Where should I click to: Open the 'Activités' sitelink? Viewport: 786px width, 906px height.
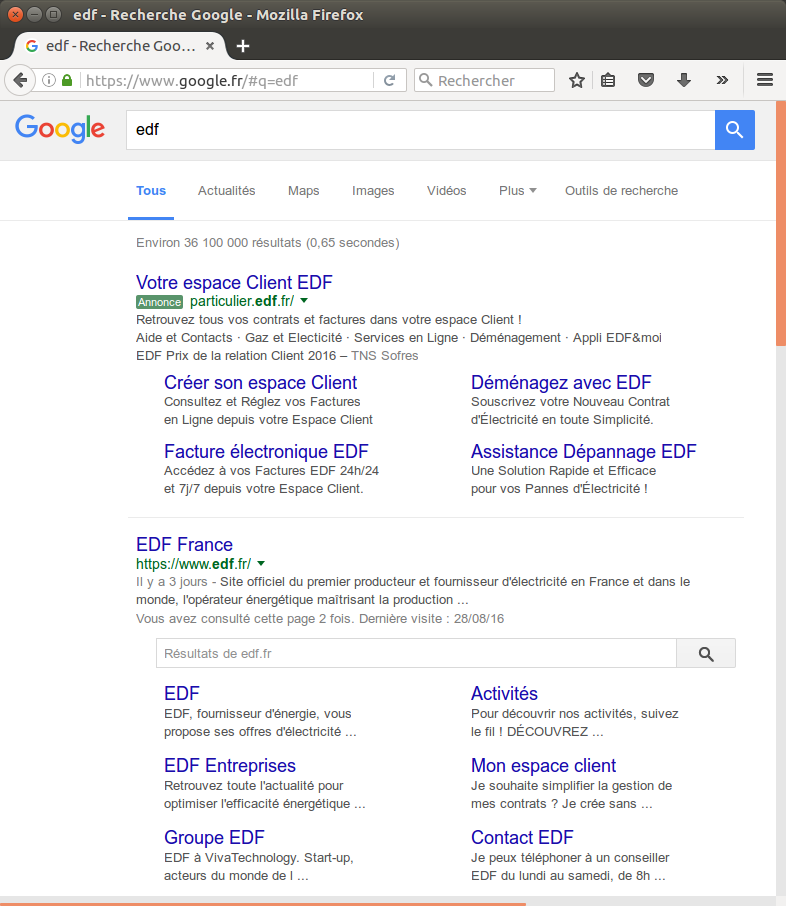point(504,693)
